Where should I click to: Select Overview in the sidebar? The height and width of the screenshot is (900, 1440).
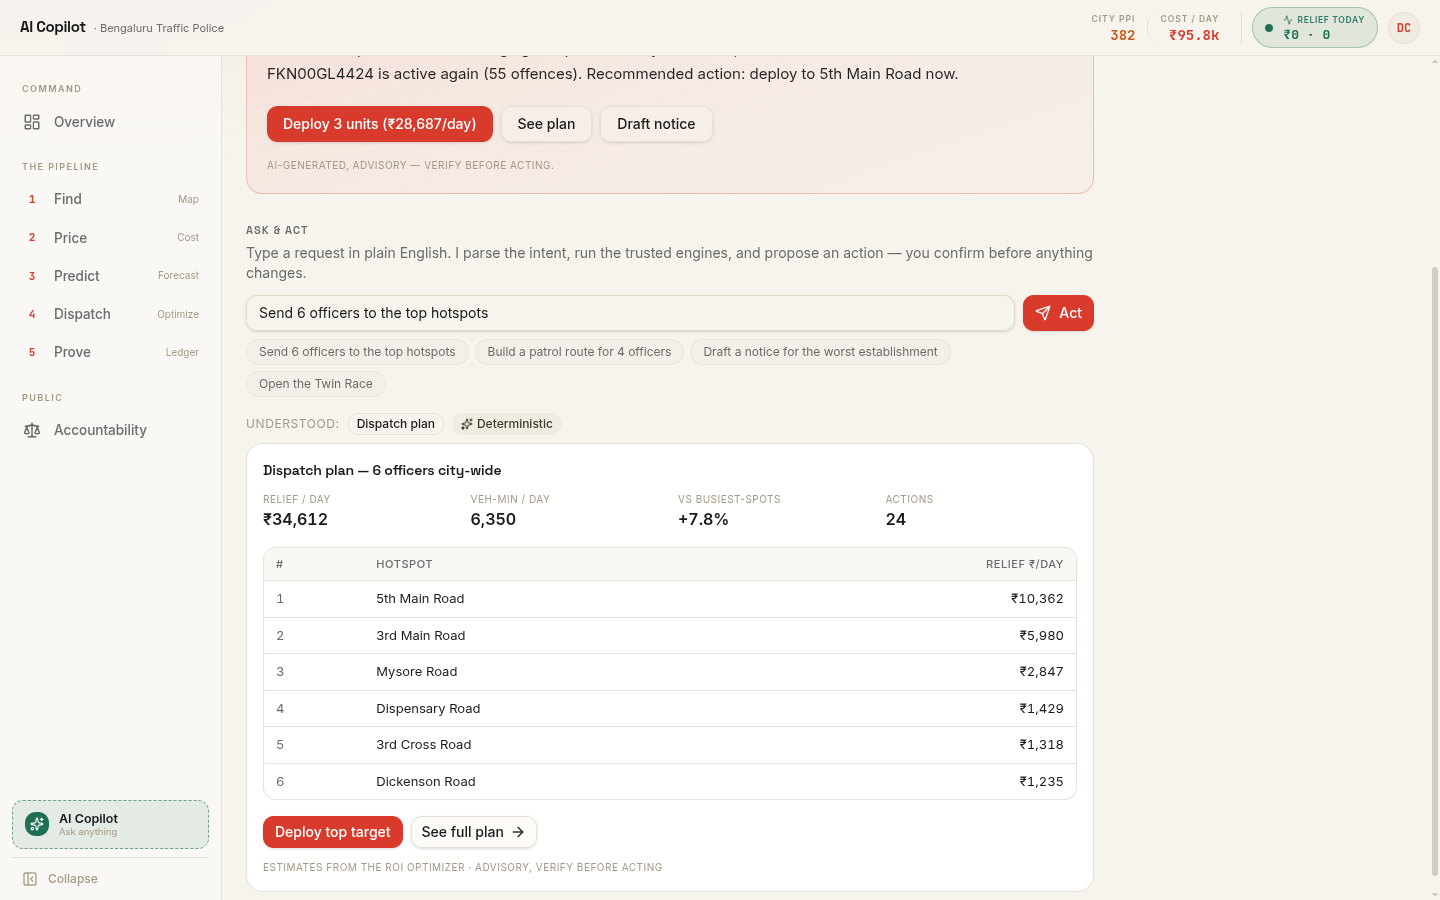coord(111,122)
